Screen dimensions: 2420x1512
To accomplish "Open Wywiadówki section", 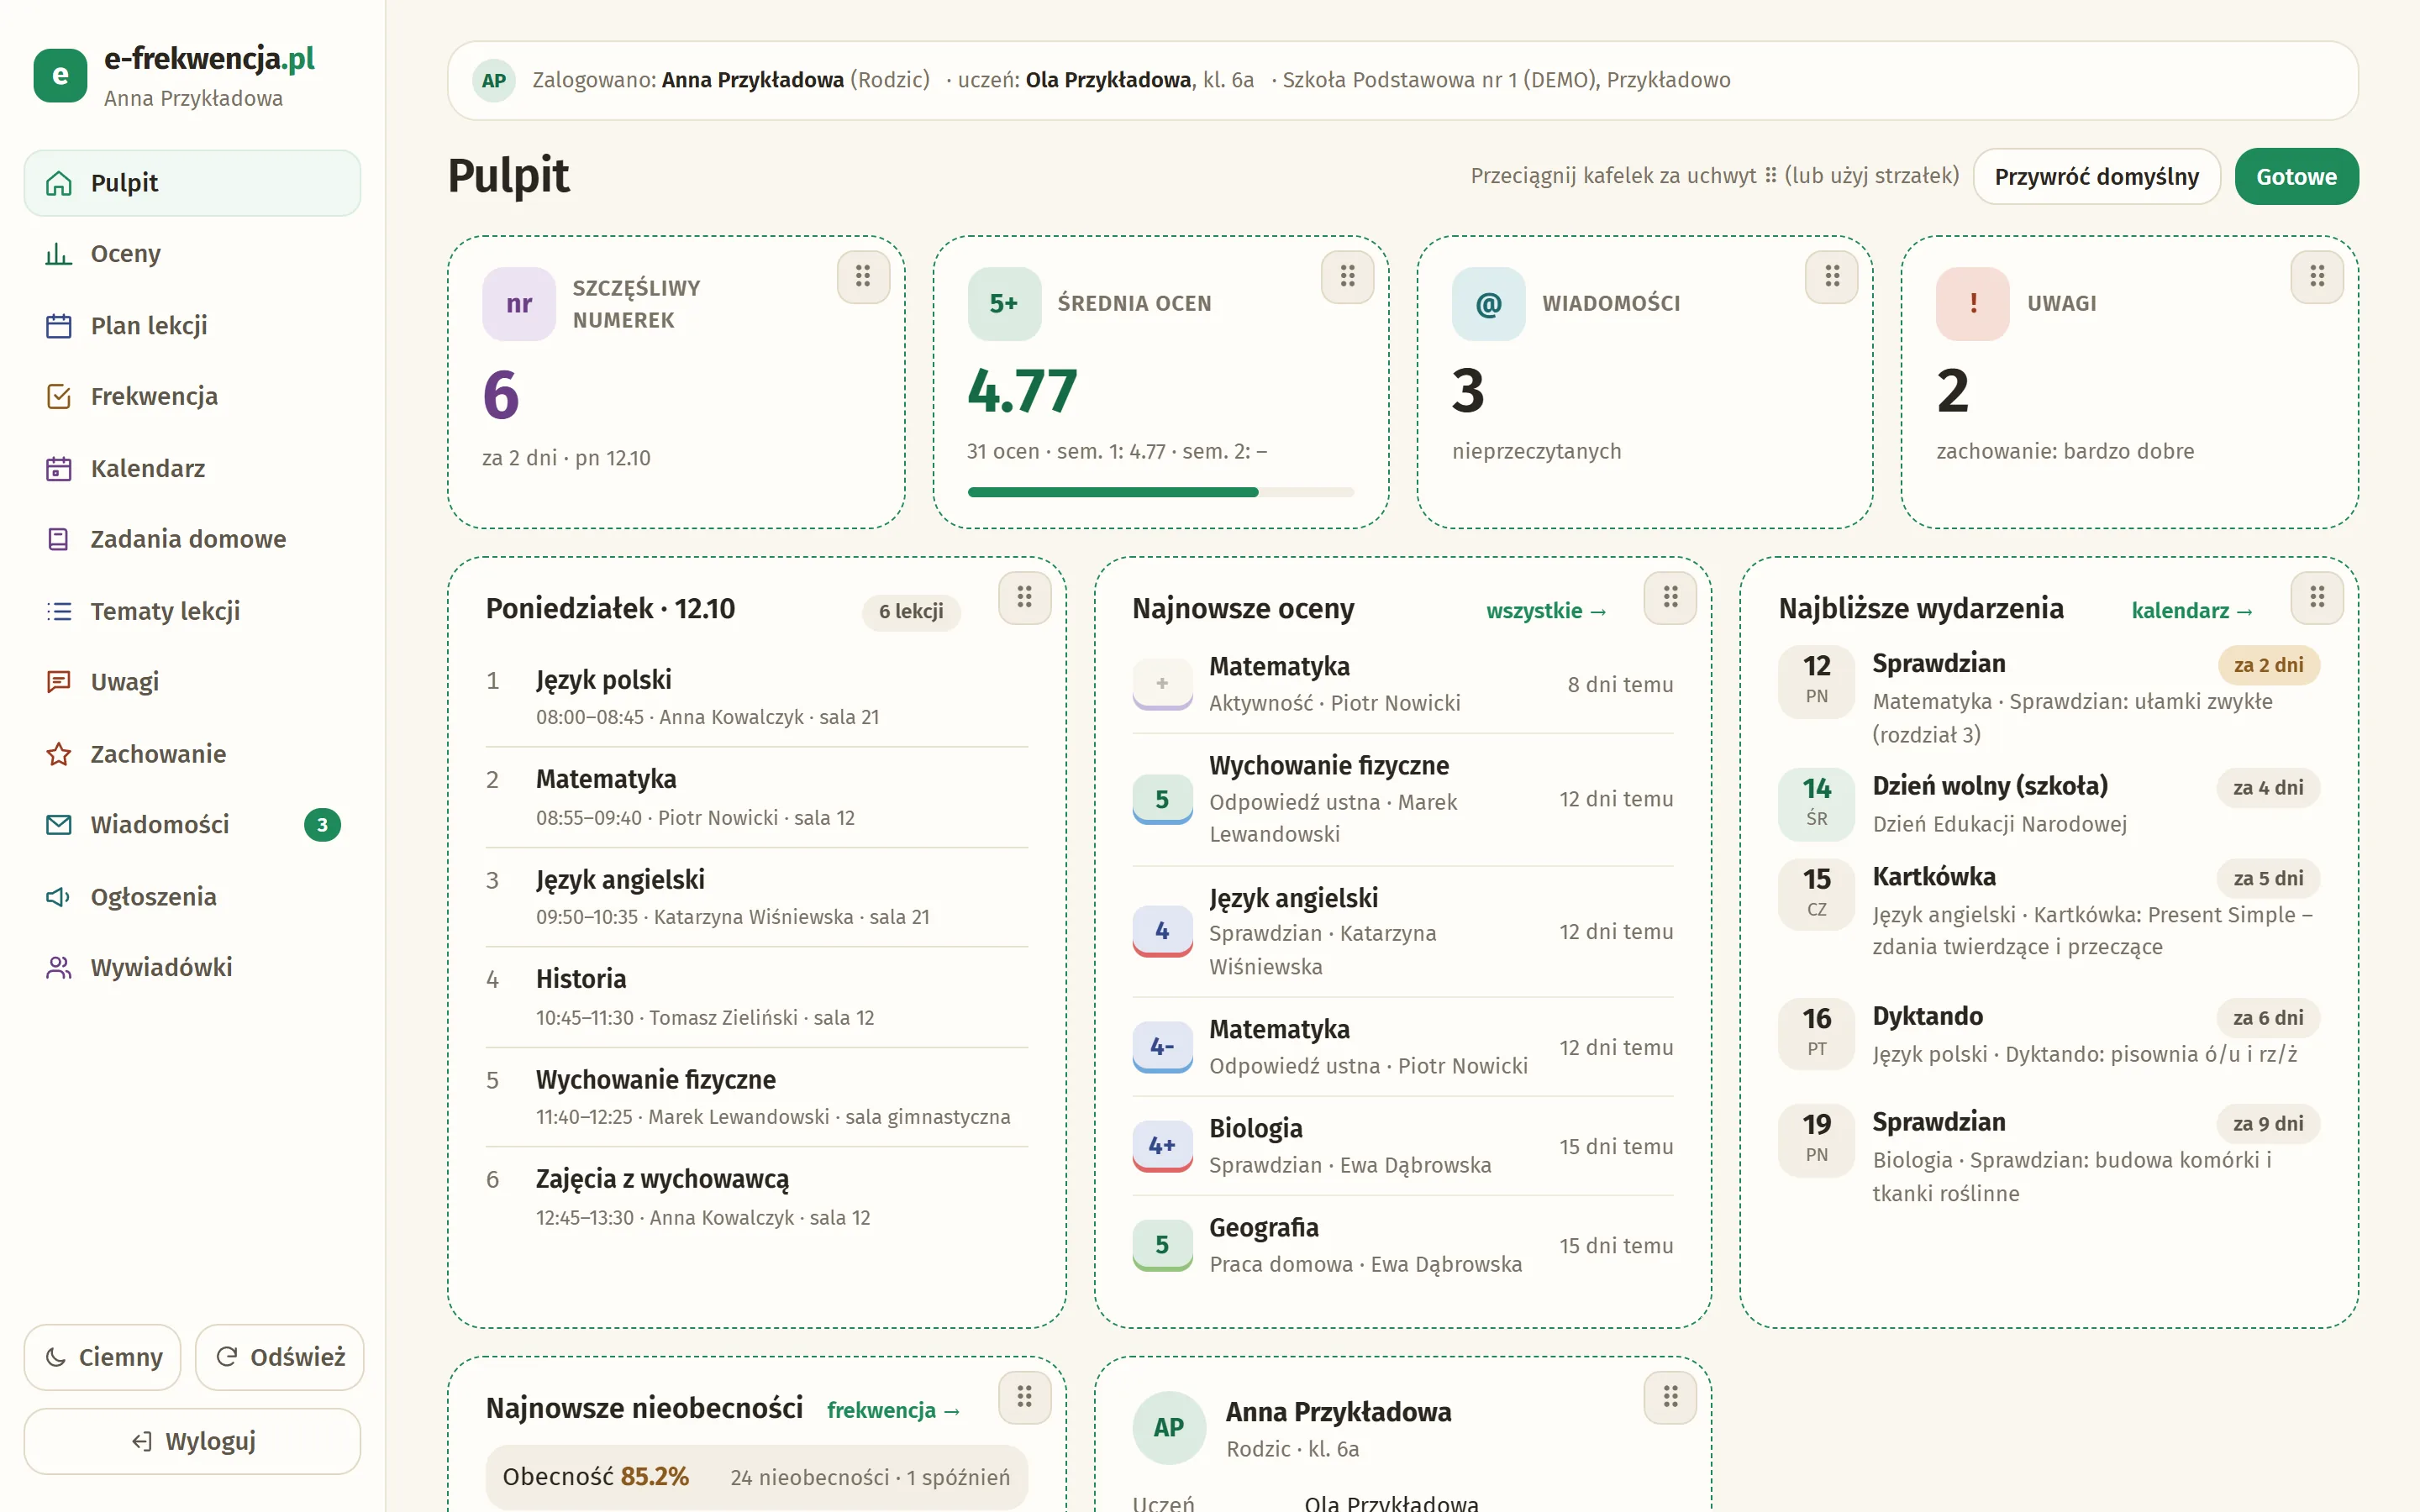I will (192, 968).
